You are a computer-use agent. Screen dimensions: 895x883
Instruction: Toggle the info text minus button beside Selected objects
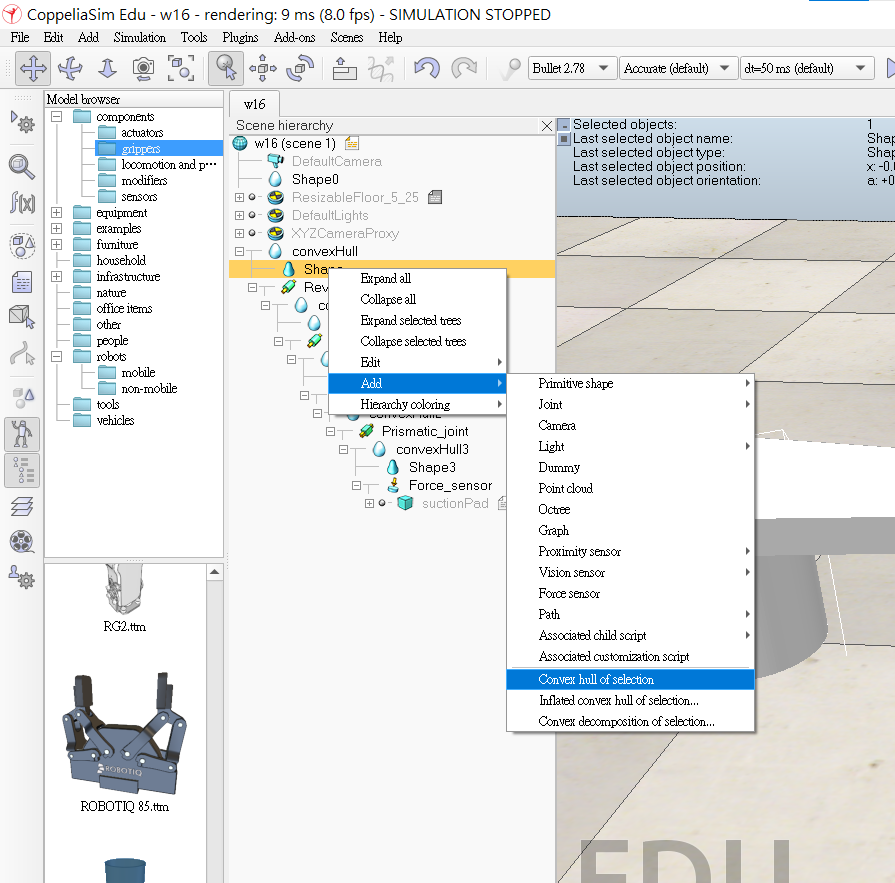(563, 124)
